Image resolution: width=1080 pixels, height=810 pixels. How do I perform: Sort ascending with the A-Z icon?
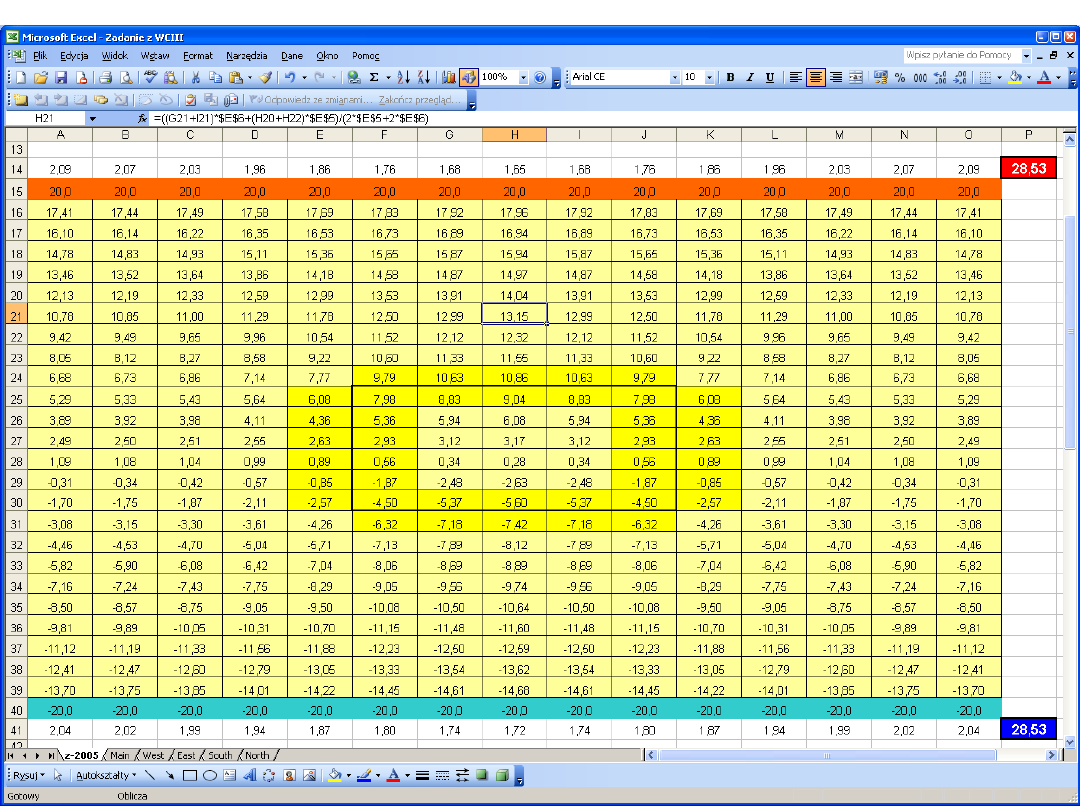tap(403, 77)
